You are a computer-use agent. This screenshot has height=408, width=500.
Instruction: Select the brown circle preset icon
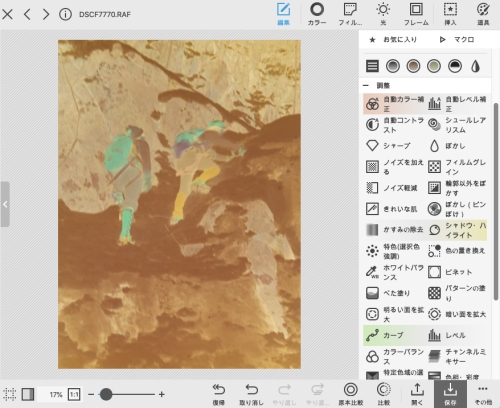point(413,66)
